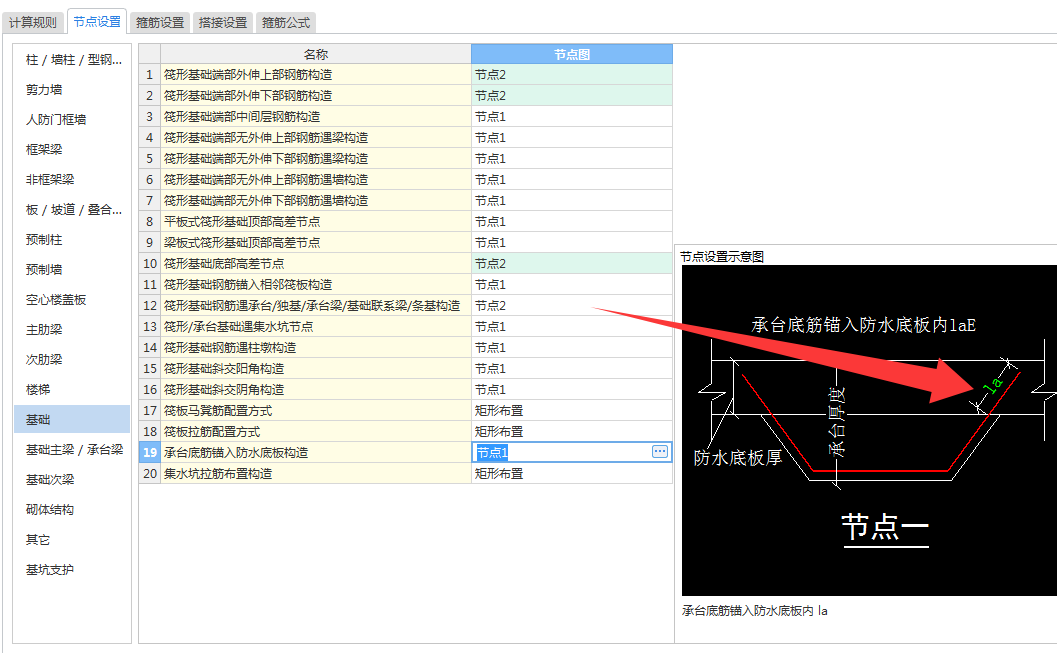Click 节点2 value for 筏形基础底部高差节点

572,263
